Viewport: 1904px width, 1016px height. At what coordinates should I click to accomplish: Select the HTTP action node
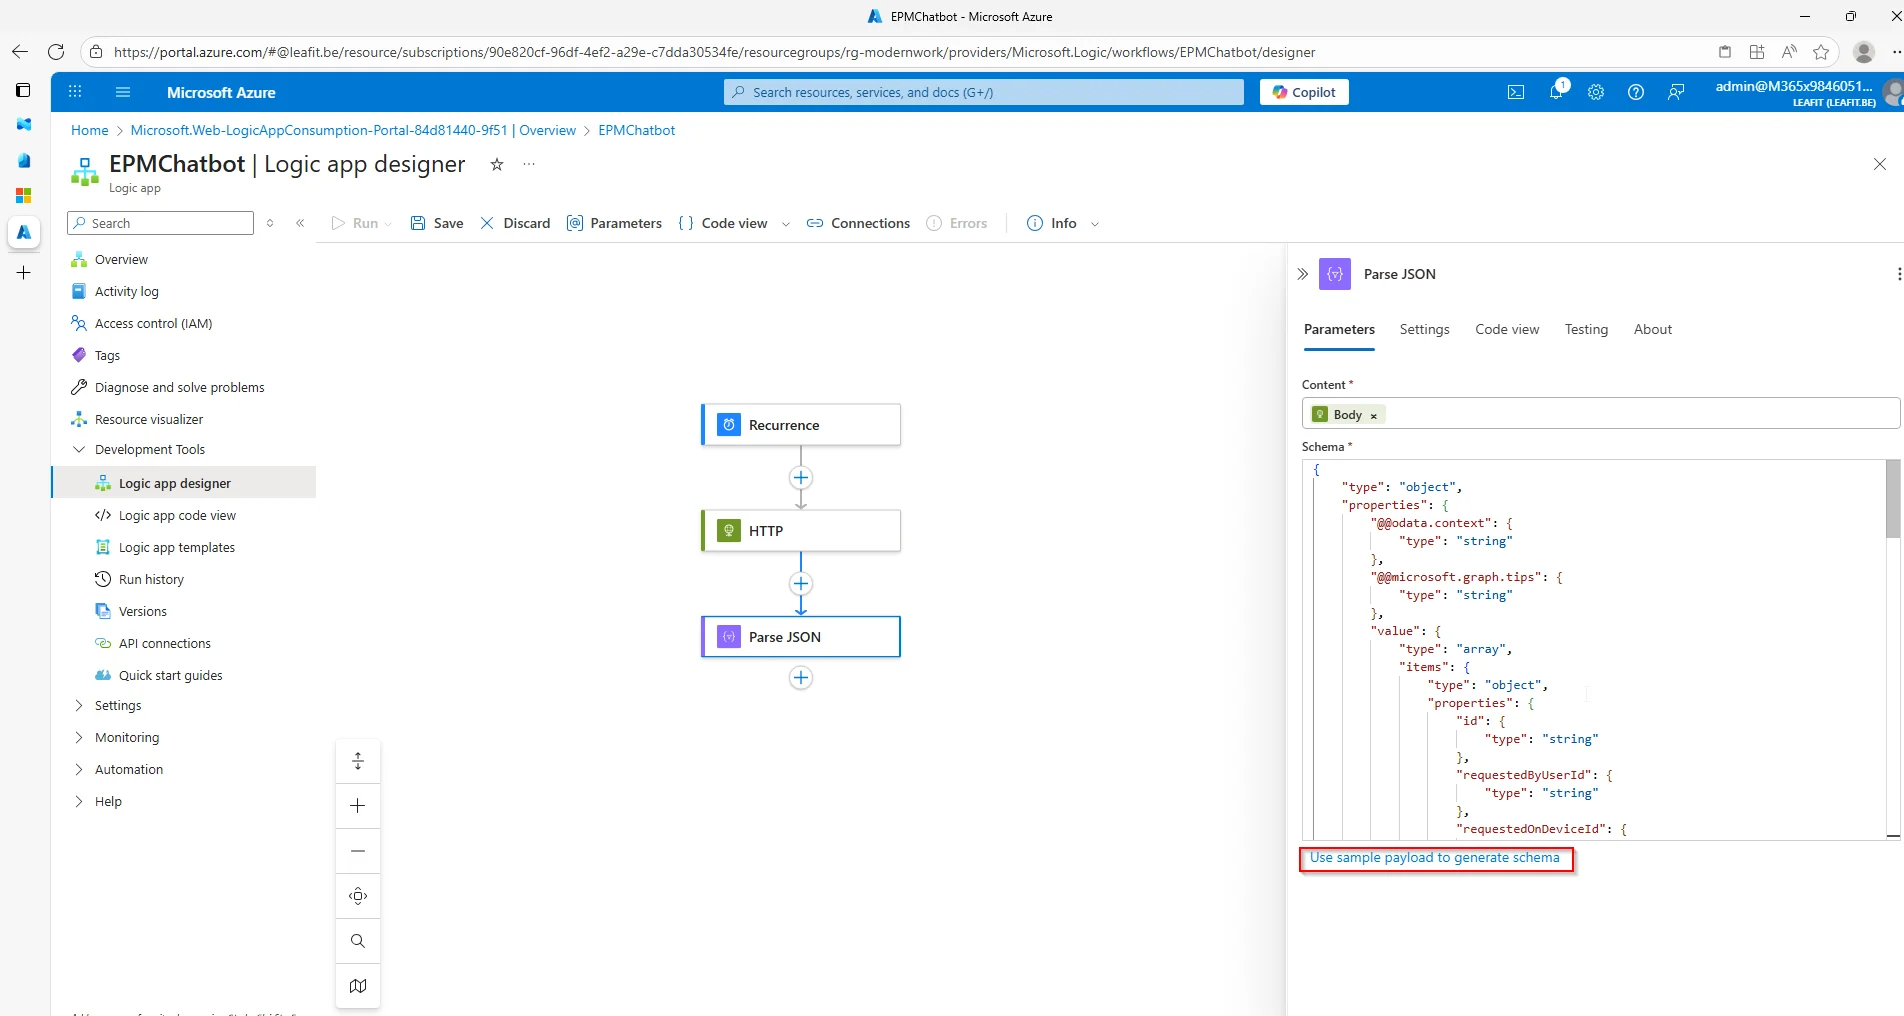click(x=801, y=531)
